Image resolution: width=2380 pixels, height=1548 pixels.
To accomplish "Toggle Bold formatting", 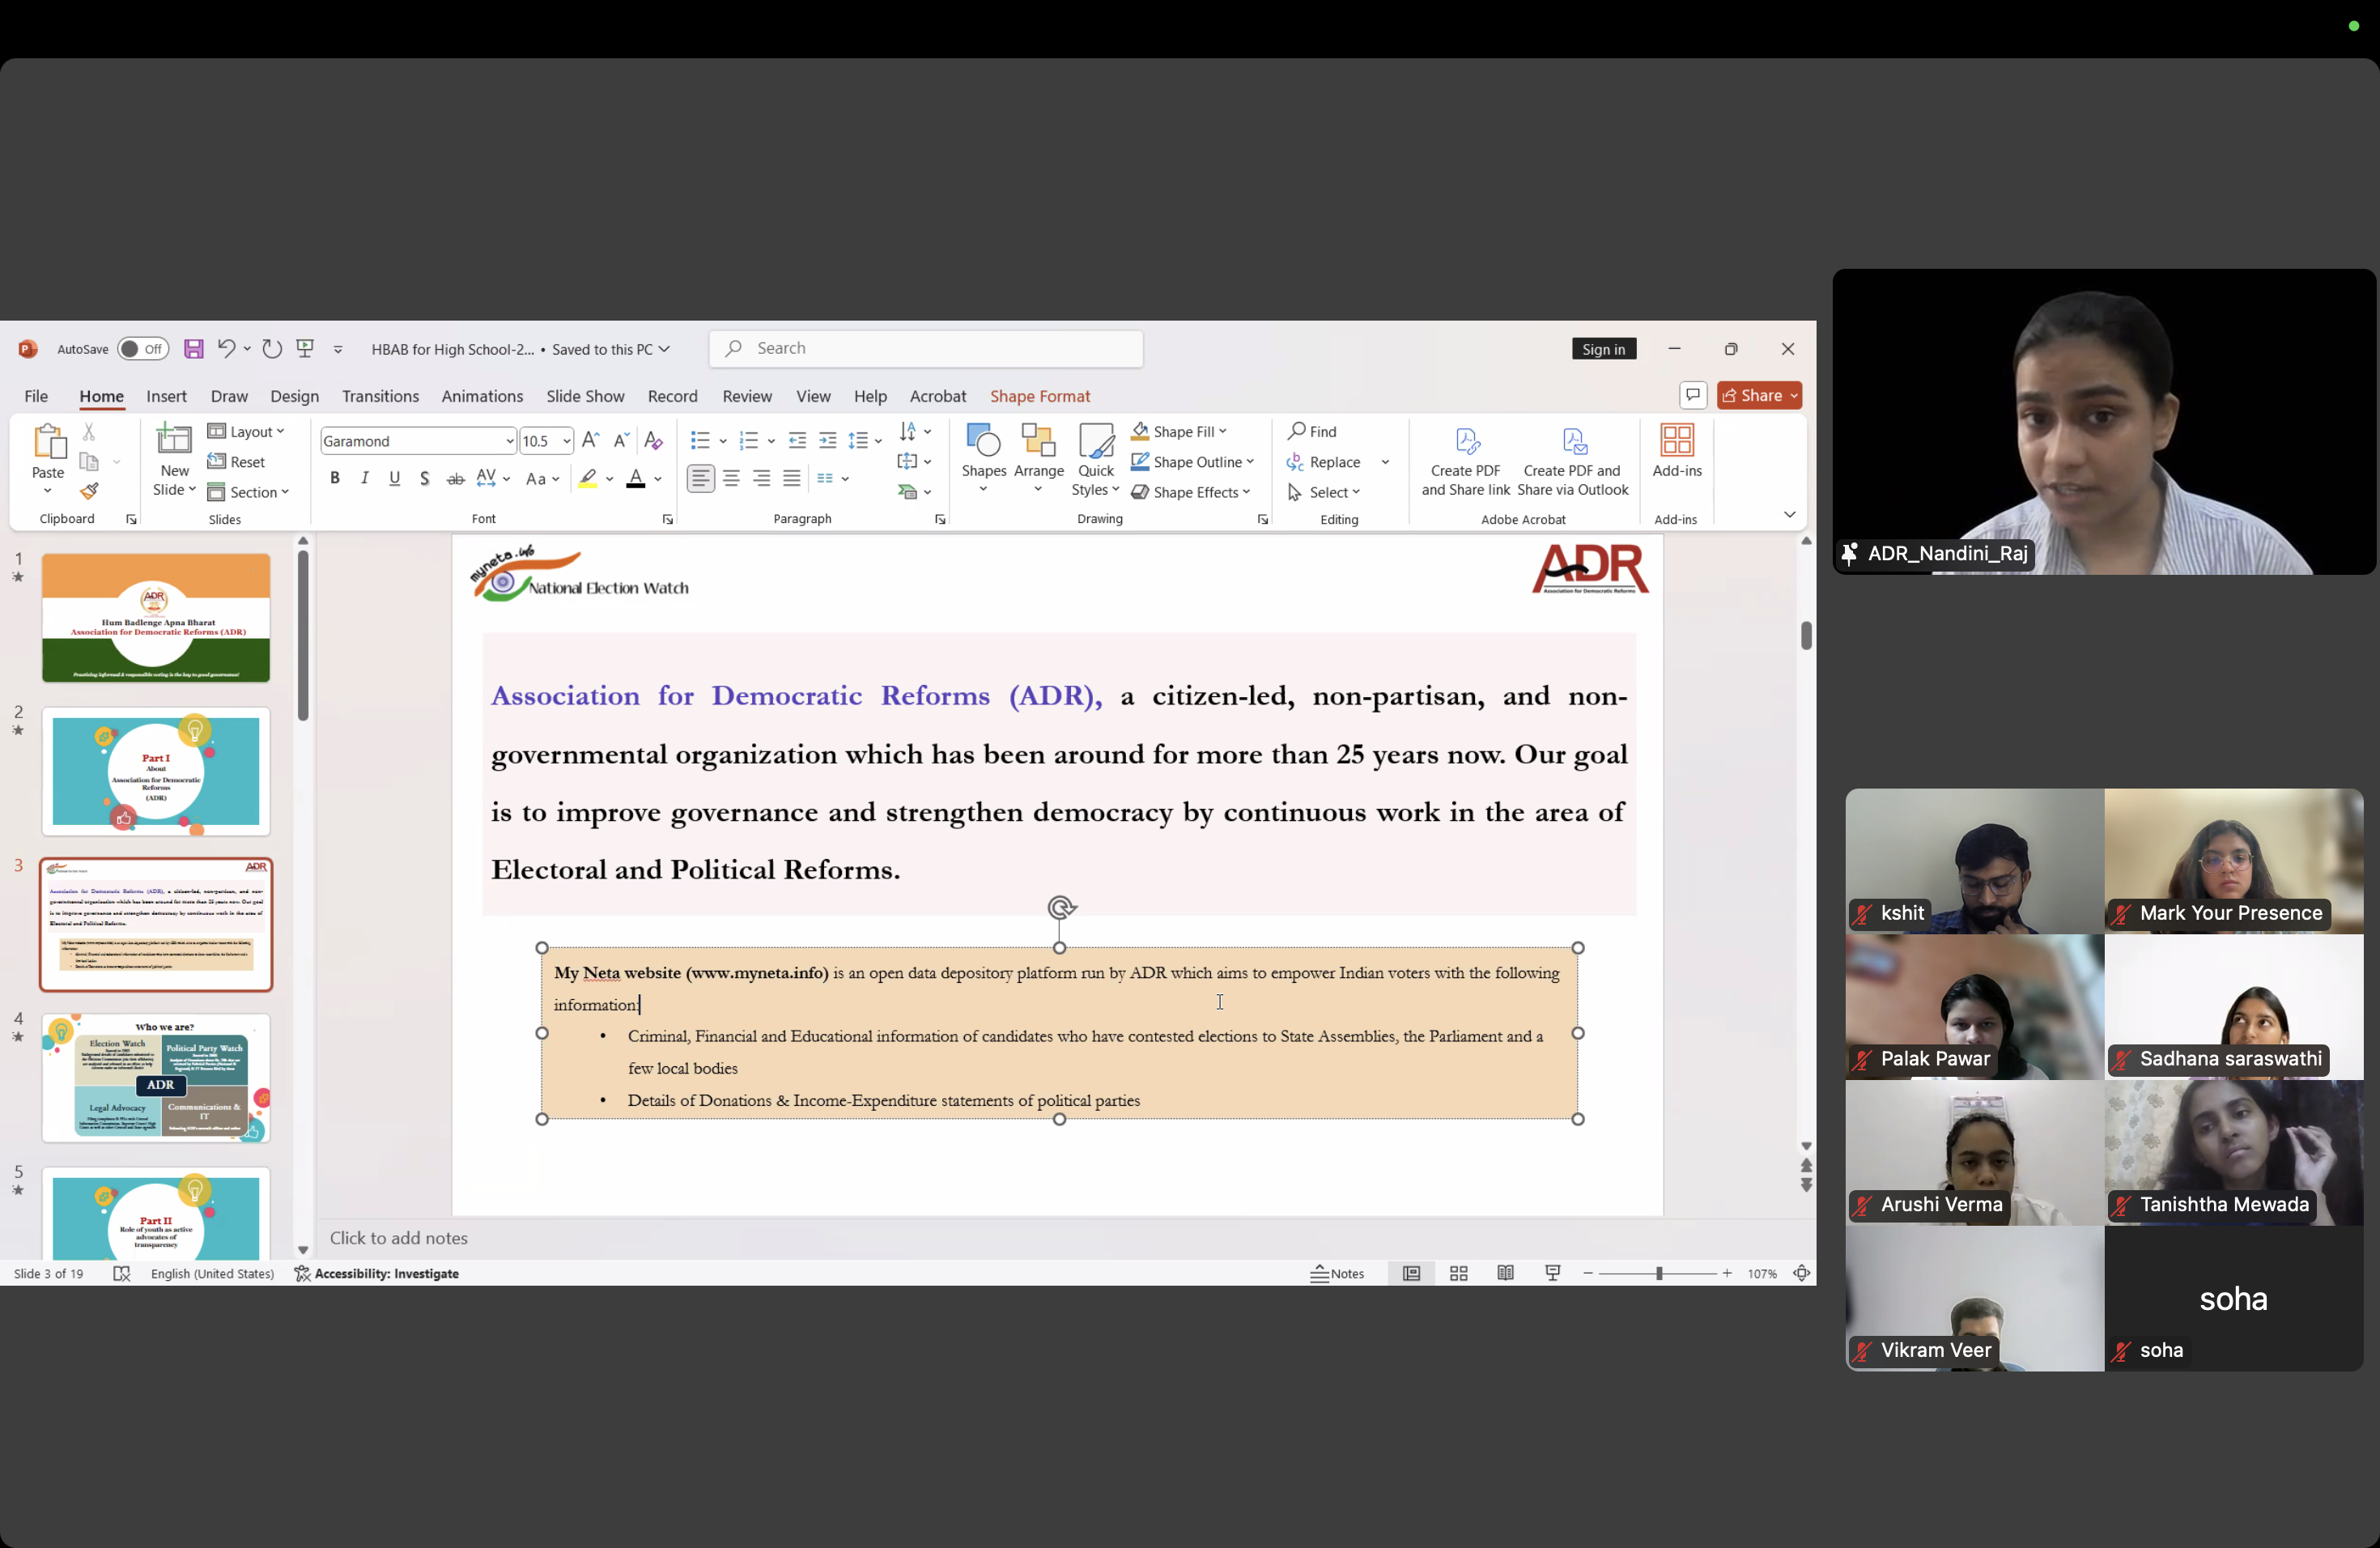I will pyautogui.click(x=335, y=479).
